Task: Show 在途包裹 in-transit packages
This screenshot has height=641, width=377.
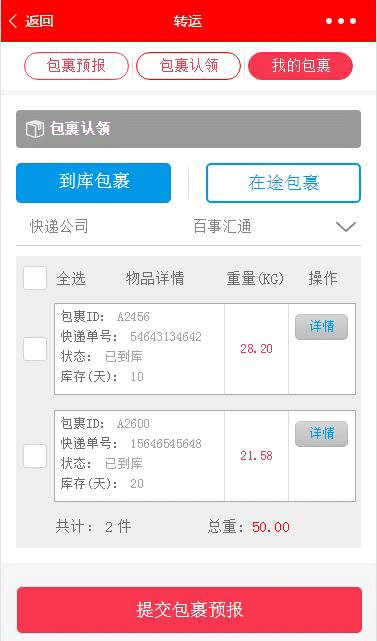Action: 283,183
